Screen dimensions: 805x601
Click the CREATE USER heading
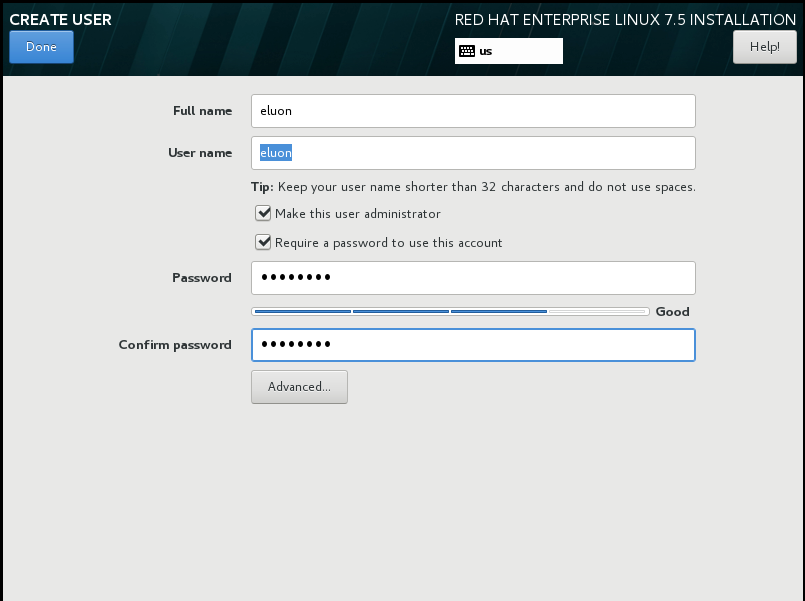(x=61, y=20)
